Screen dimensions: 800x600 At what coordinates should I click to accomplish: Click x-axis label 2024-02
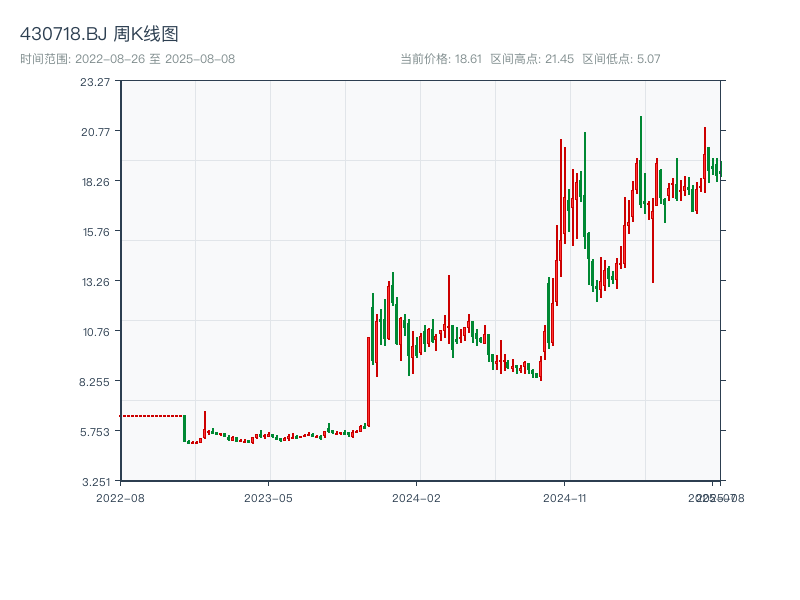tap(416, 498)
